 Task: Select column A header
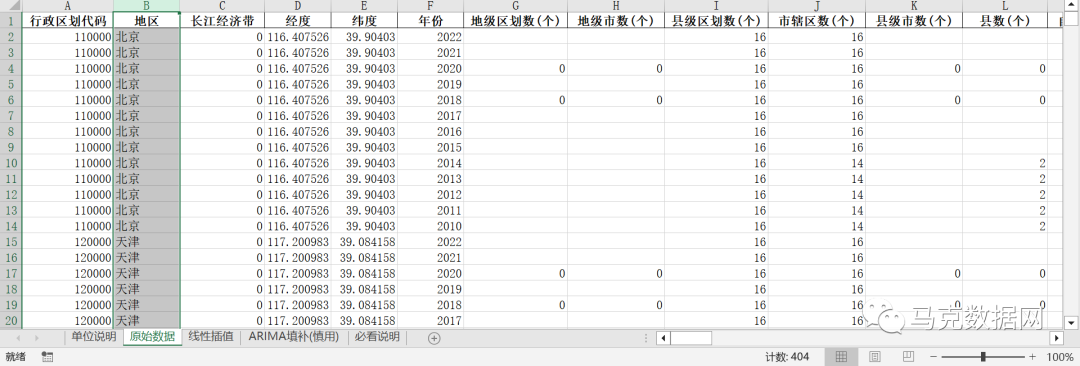click(68, 6)
